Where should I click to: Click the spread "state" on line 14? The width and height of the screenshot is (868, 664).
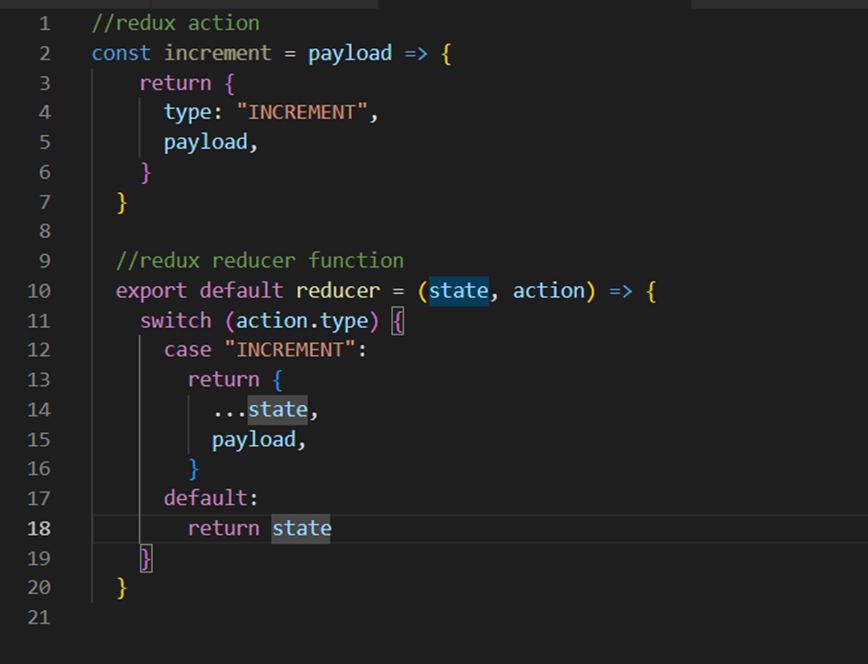(x=277, y=410)
